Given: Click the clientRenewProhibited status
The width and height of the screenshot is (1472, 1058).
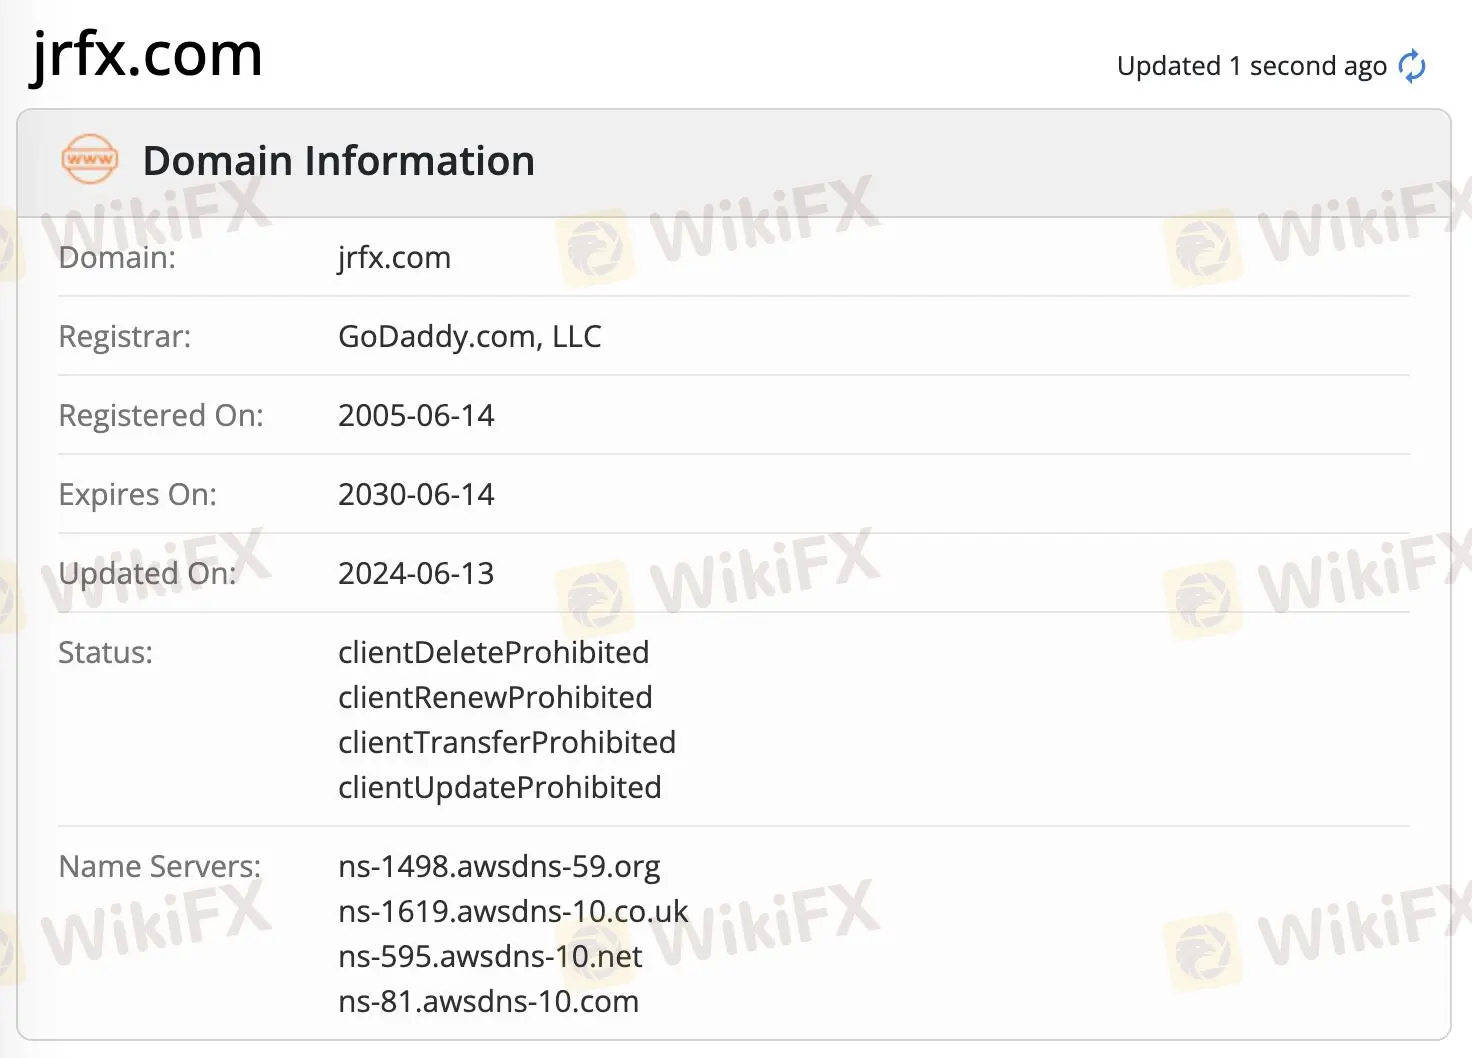Looking at the screenshot, I should pos(495,697).
